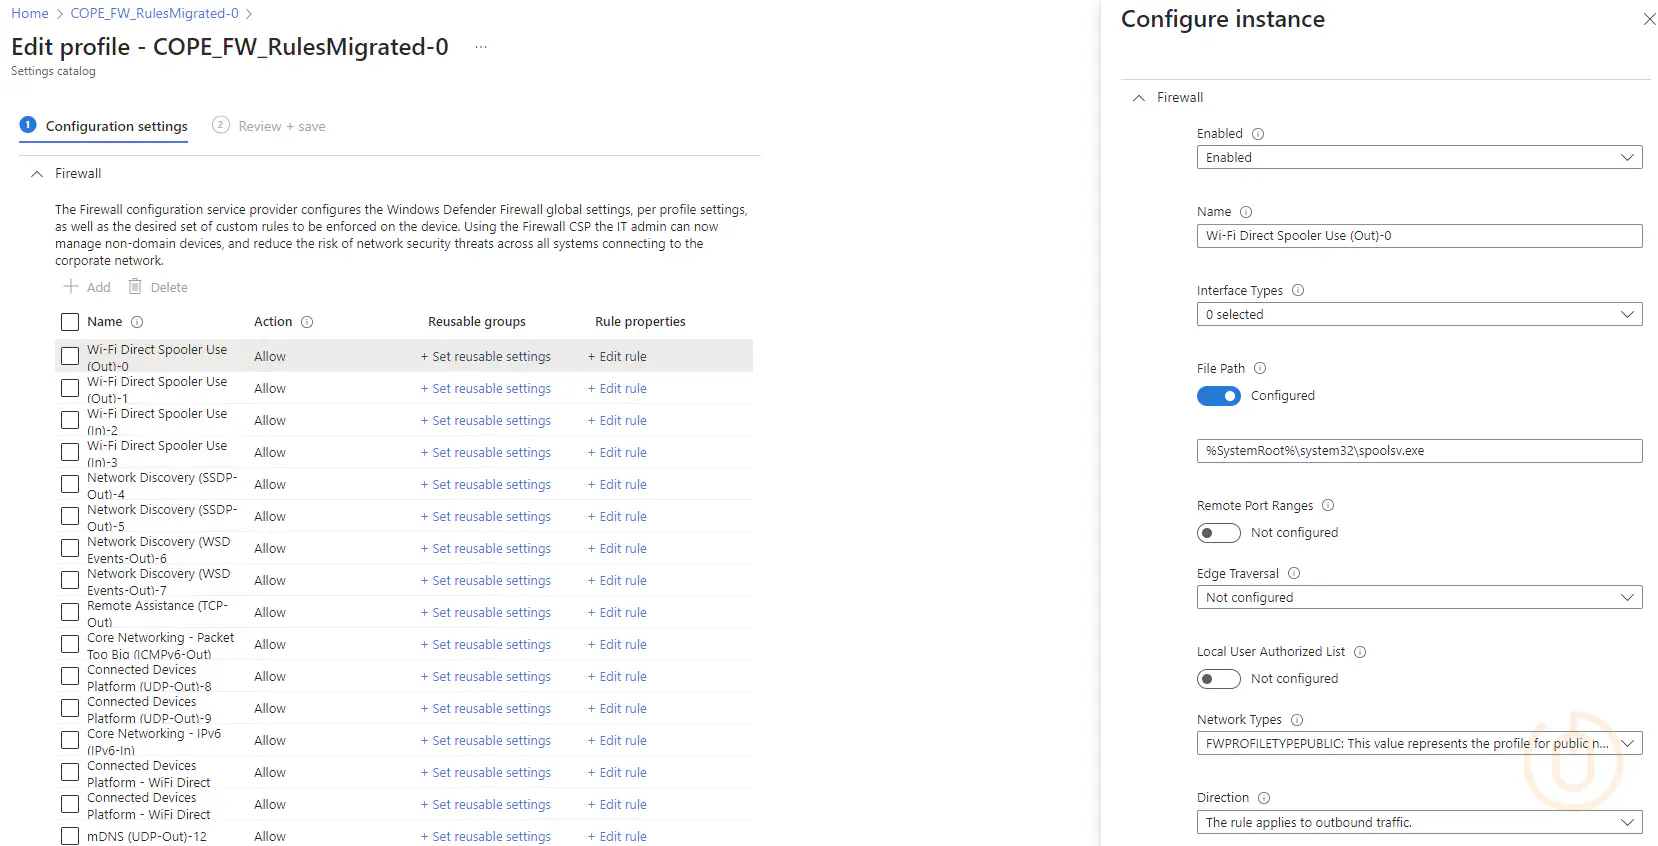1658x846 pixels.
Task: Enable the Remote Port Ranges toggle
Action: pos(1218,533)
